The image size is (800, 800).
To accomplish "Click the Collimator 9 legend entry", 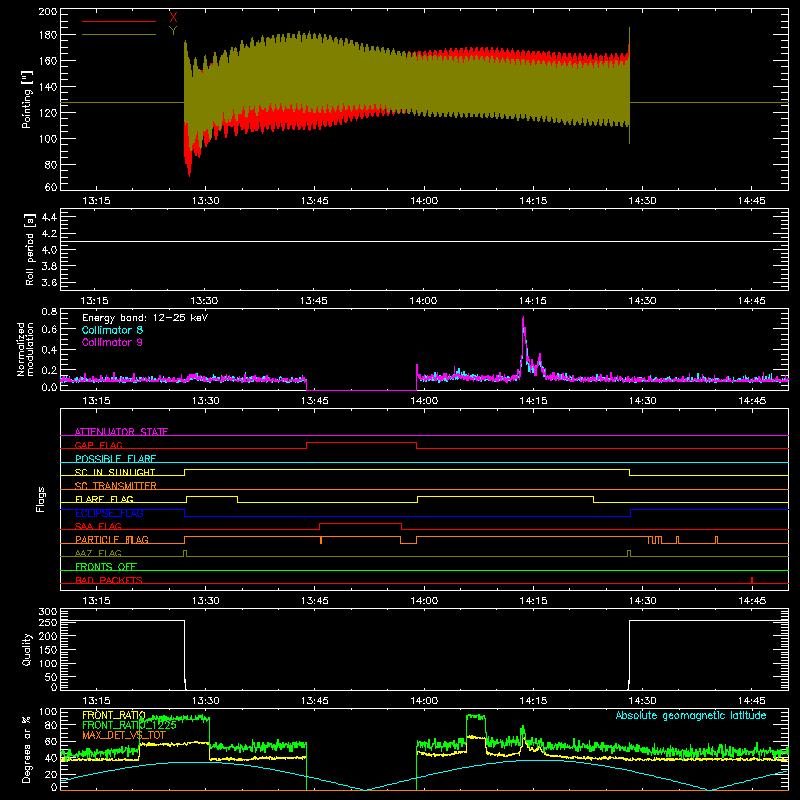I will [112, 342].
